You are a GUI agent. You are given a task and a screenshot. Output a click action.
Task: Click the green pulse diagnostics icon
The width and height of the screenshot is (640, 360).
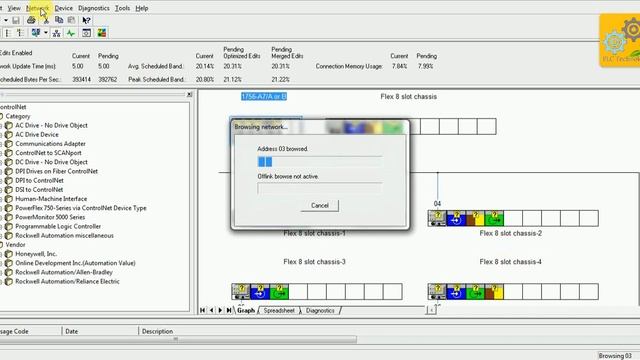pyautogui.click(x=71, y=33)
